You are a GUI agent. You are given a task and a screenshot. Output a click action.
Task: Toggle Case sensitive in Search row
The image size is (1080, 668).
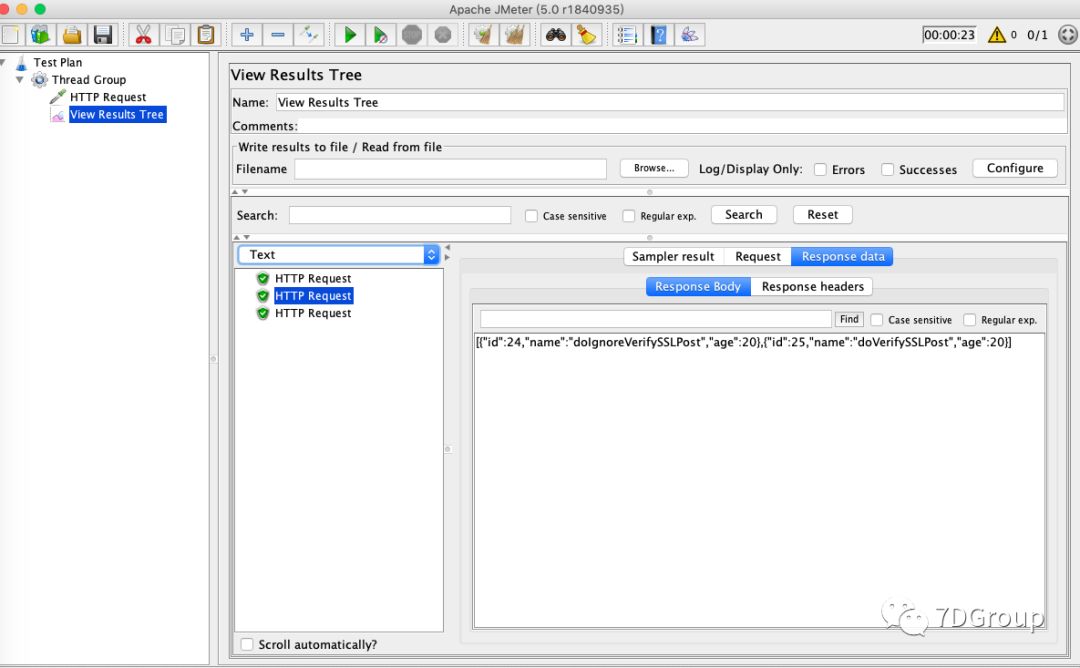[x=531, y=216]
